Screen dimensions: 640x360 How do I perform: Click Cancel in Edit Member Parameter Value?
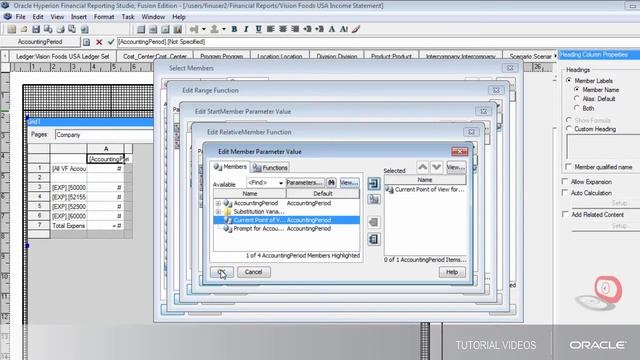tap(253, 272)
